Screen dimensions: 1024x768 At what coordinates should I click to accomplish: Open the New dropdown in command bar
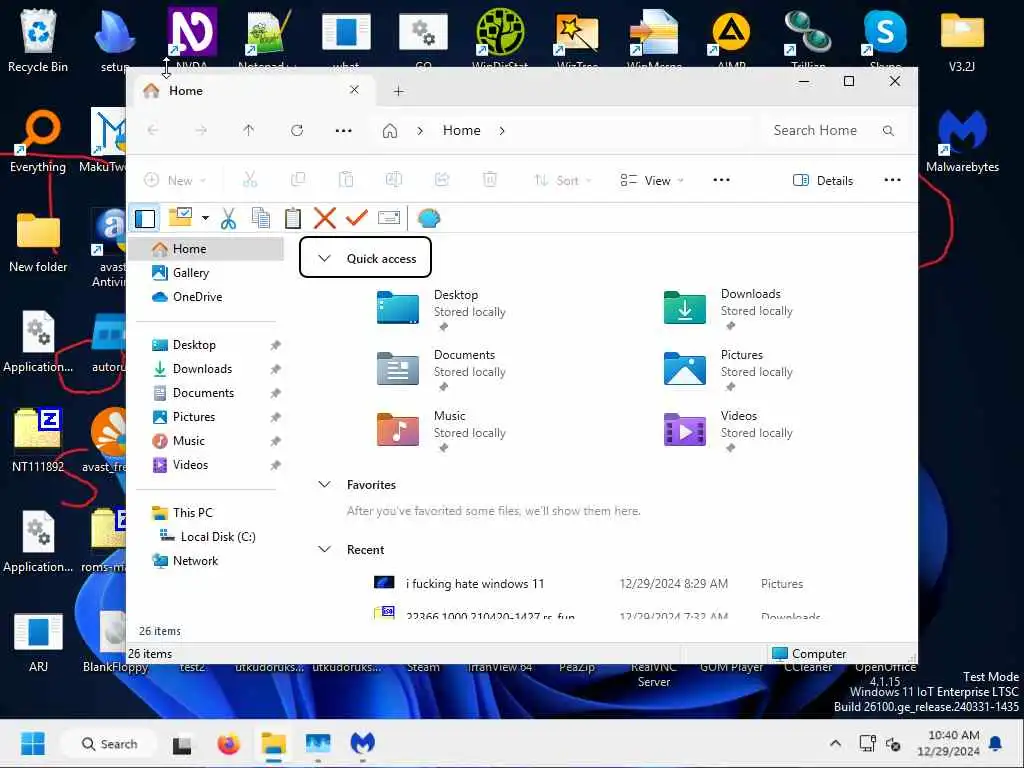[x=175, y=180]
